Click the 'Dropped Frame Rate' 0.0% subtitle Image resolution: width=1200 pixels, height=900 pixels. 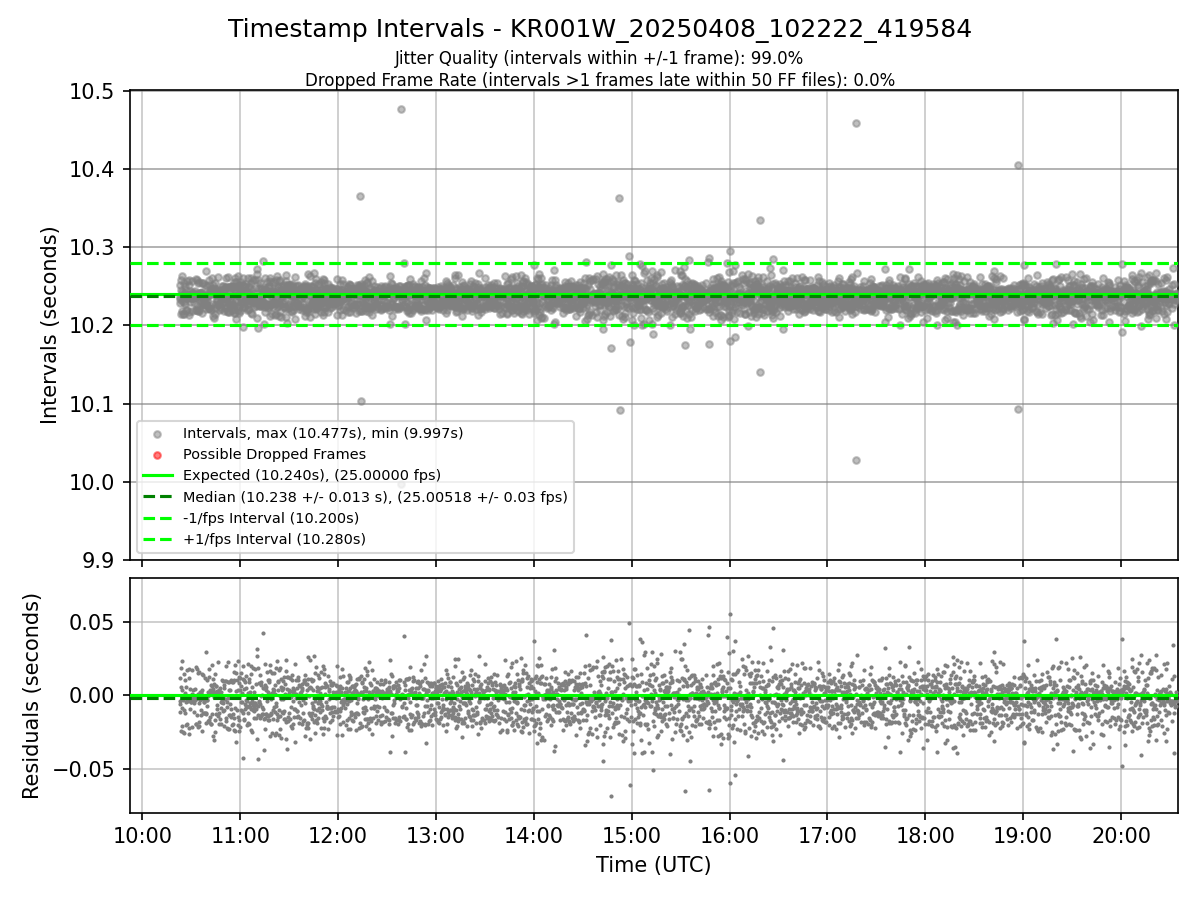coord(600,80)
